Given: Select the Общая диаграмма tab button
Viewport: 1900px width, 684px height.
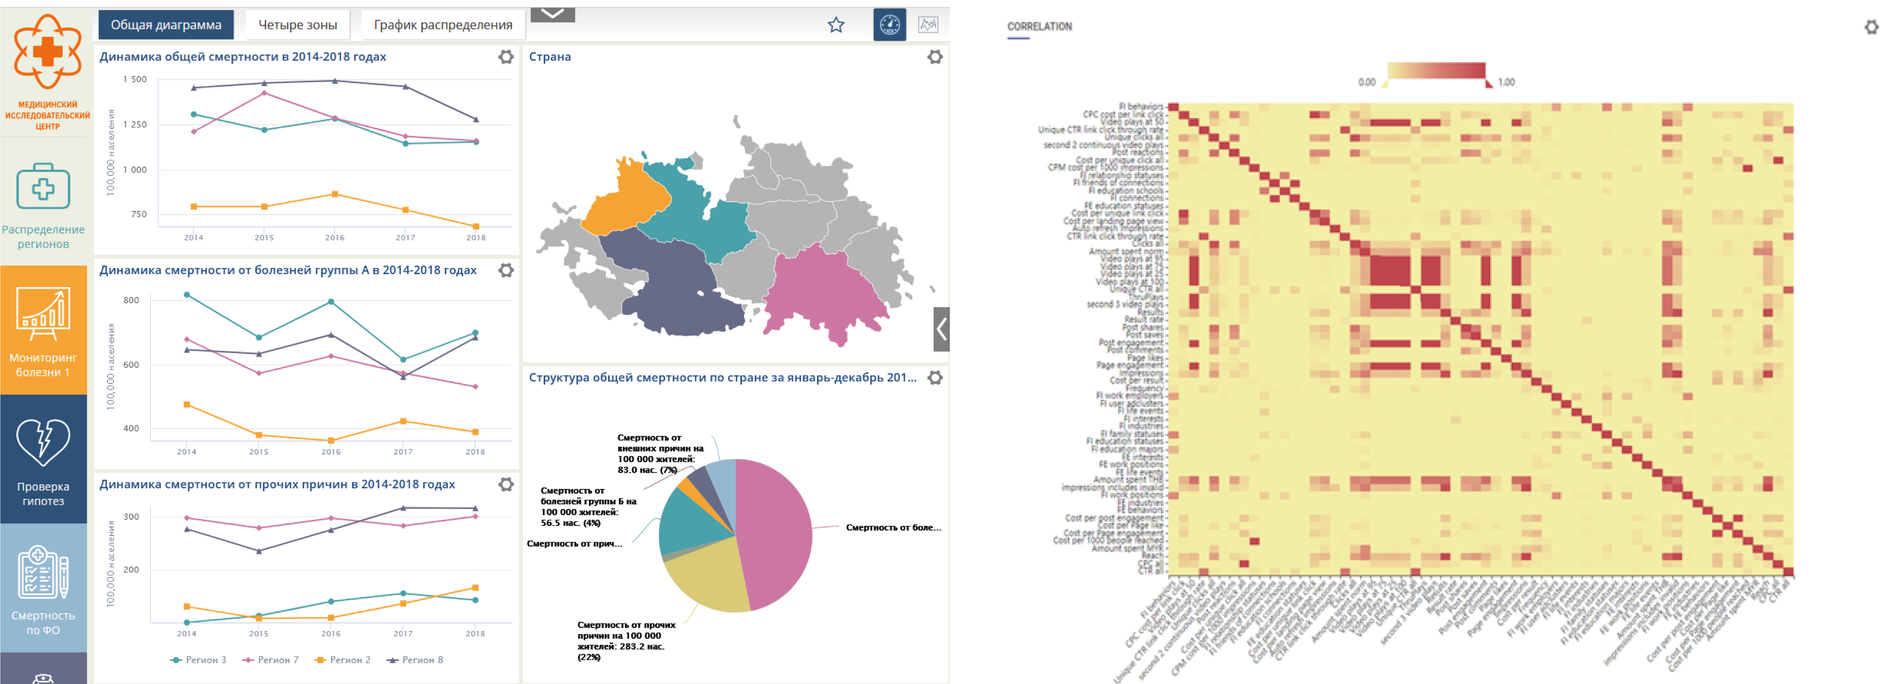Looking at the screenshot, I should pos(166,25).
